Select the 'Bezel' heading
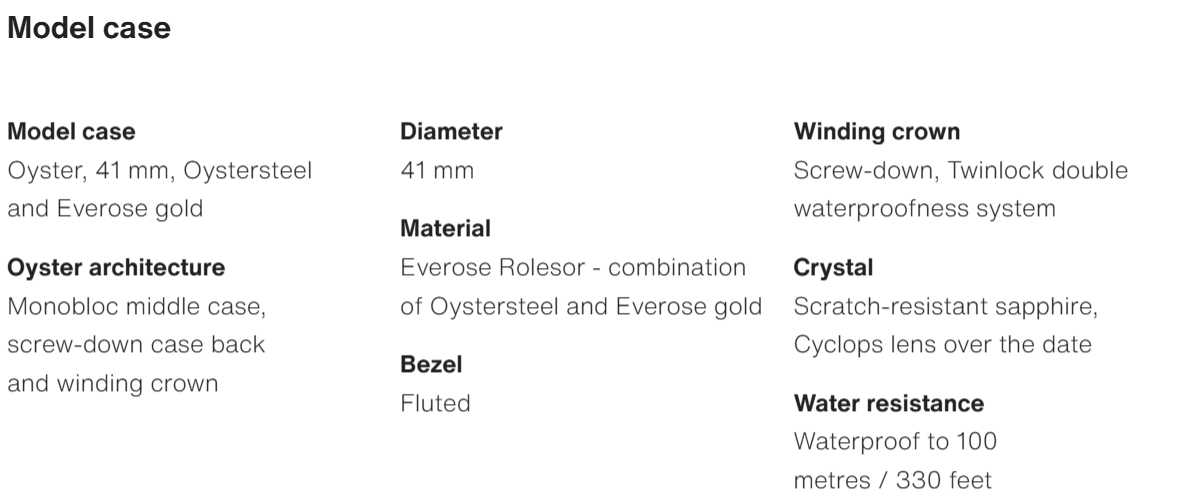Image resolution: width=1197 pixels, height=497 pixels. tap(431, 365)
